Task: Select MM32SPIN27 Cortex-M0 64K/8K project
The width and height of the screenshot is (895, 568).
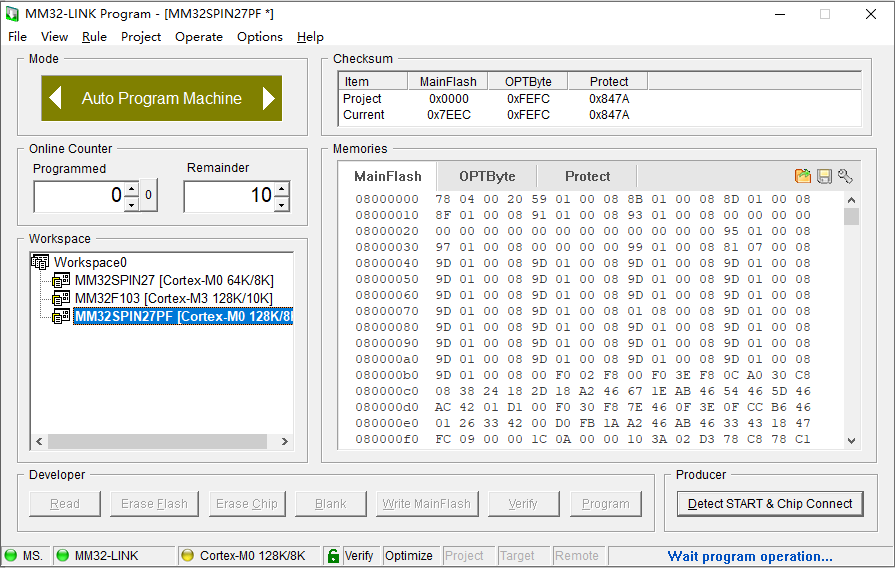Action: tap(174, 280)
